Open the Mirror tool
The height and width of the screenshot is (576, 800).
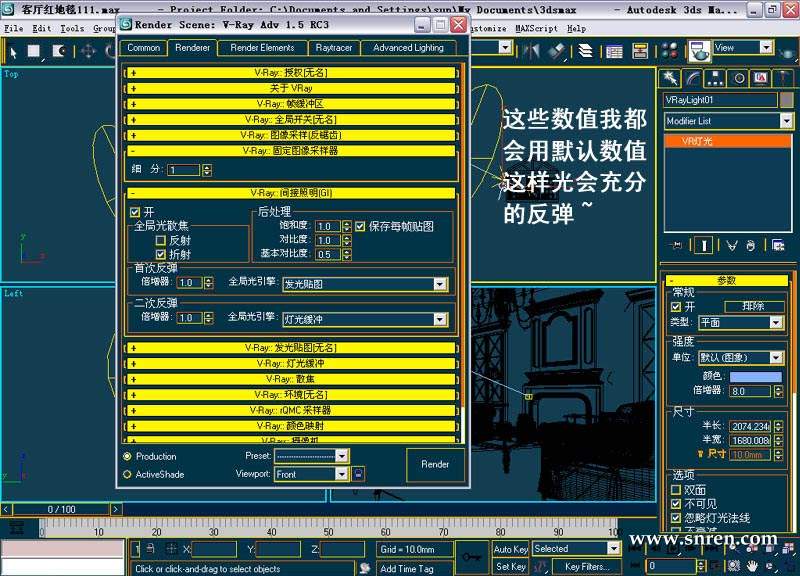pos(532,51)
